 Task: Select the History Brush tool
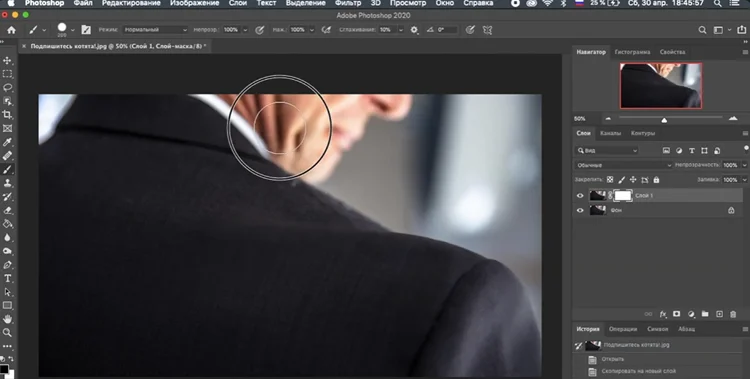(x=8, y=197)
